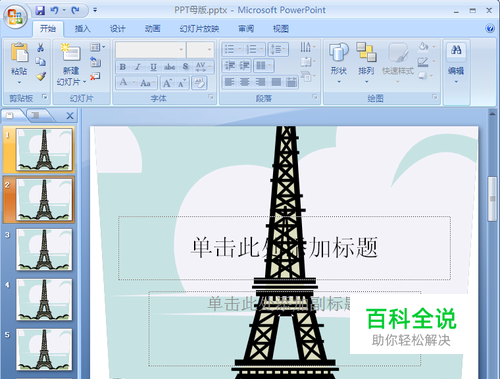Toggle text shadow S

click(x=186, y=67)
